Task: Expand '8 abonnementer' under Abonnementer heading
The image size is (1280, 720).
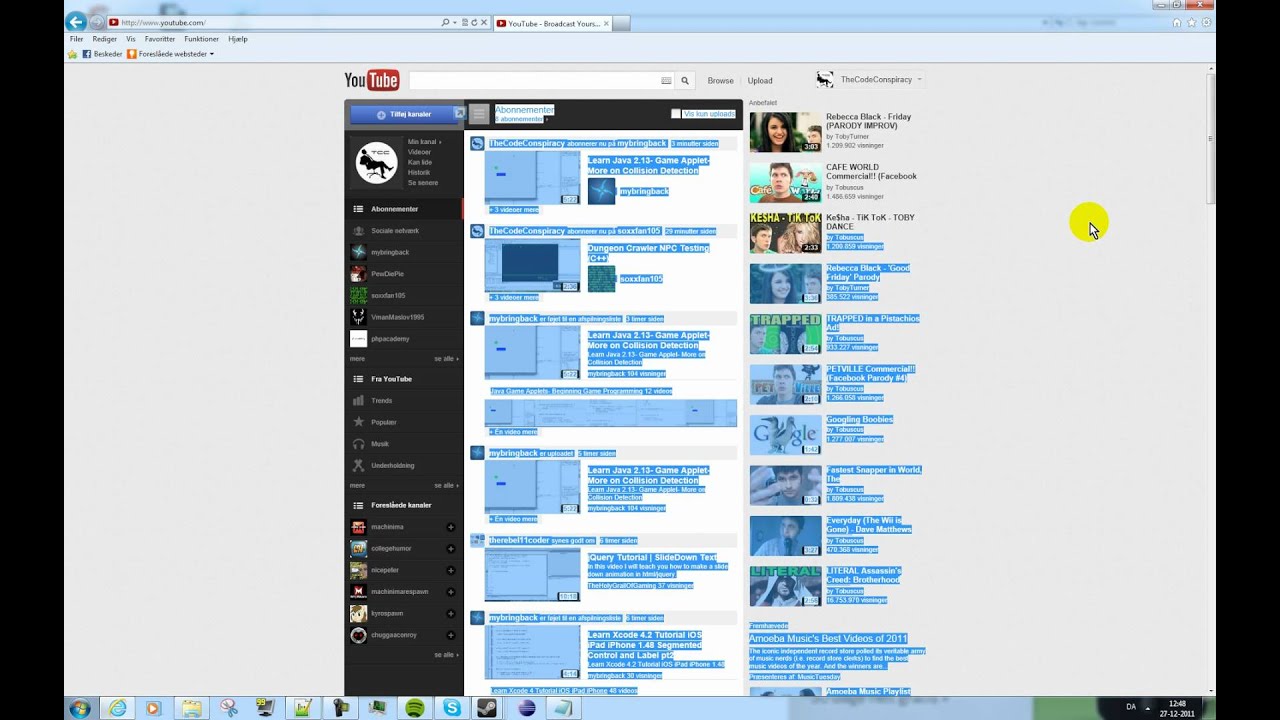Action: coord(521,119)
